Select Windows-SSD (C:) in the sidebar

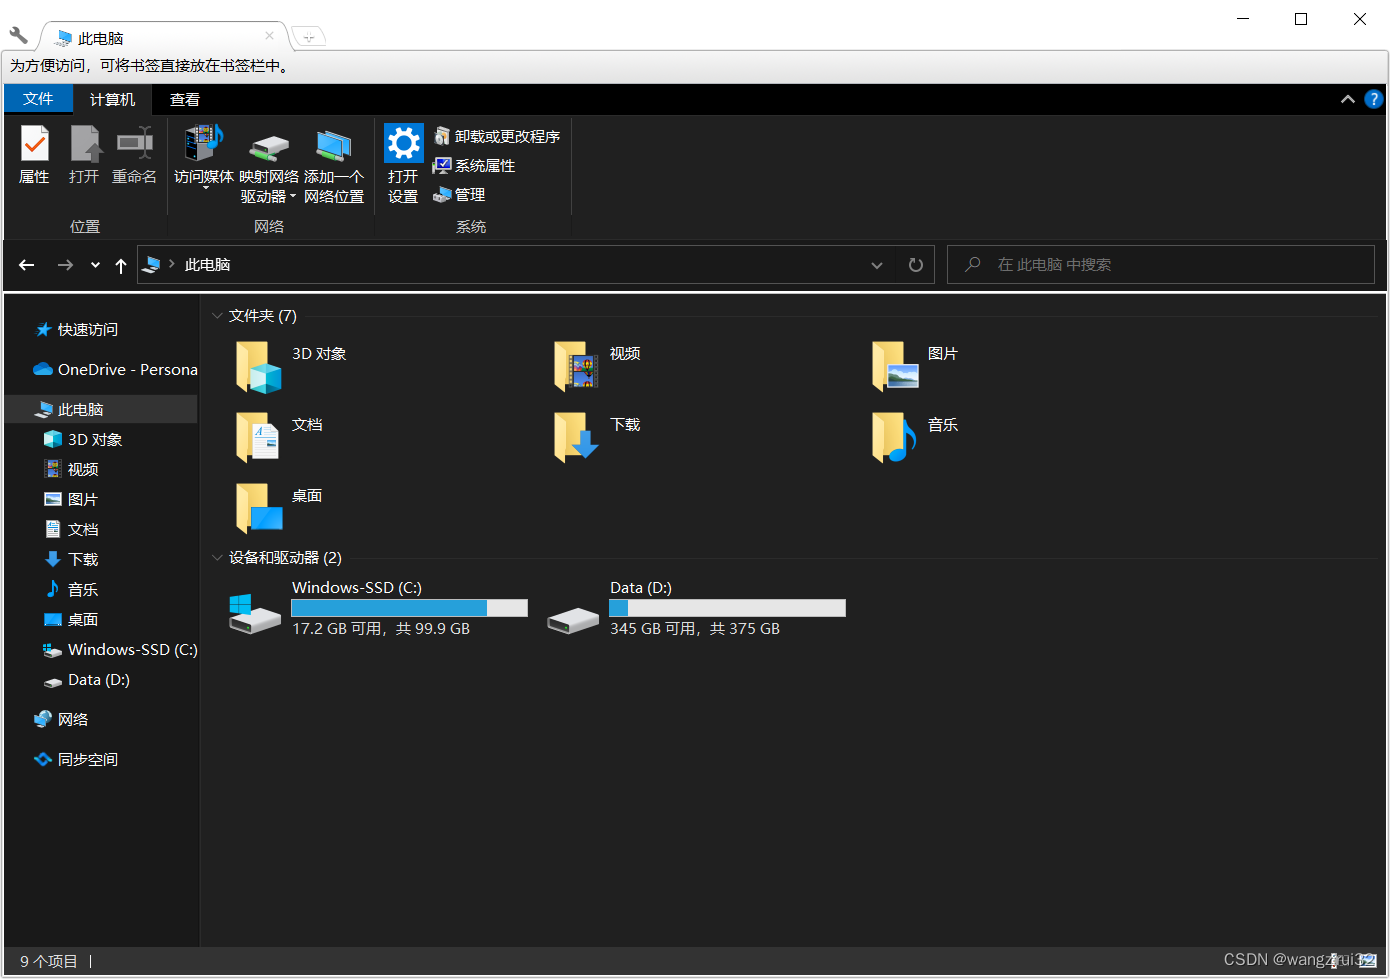click(x=121, y=649)
